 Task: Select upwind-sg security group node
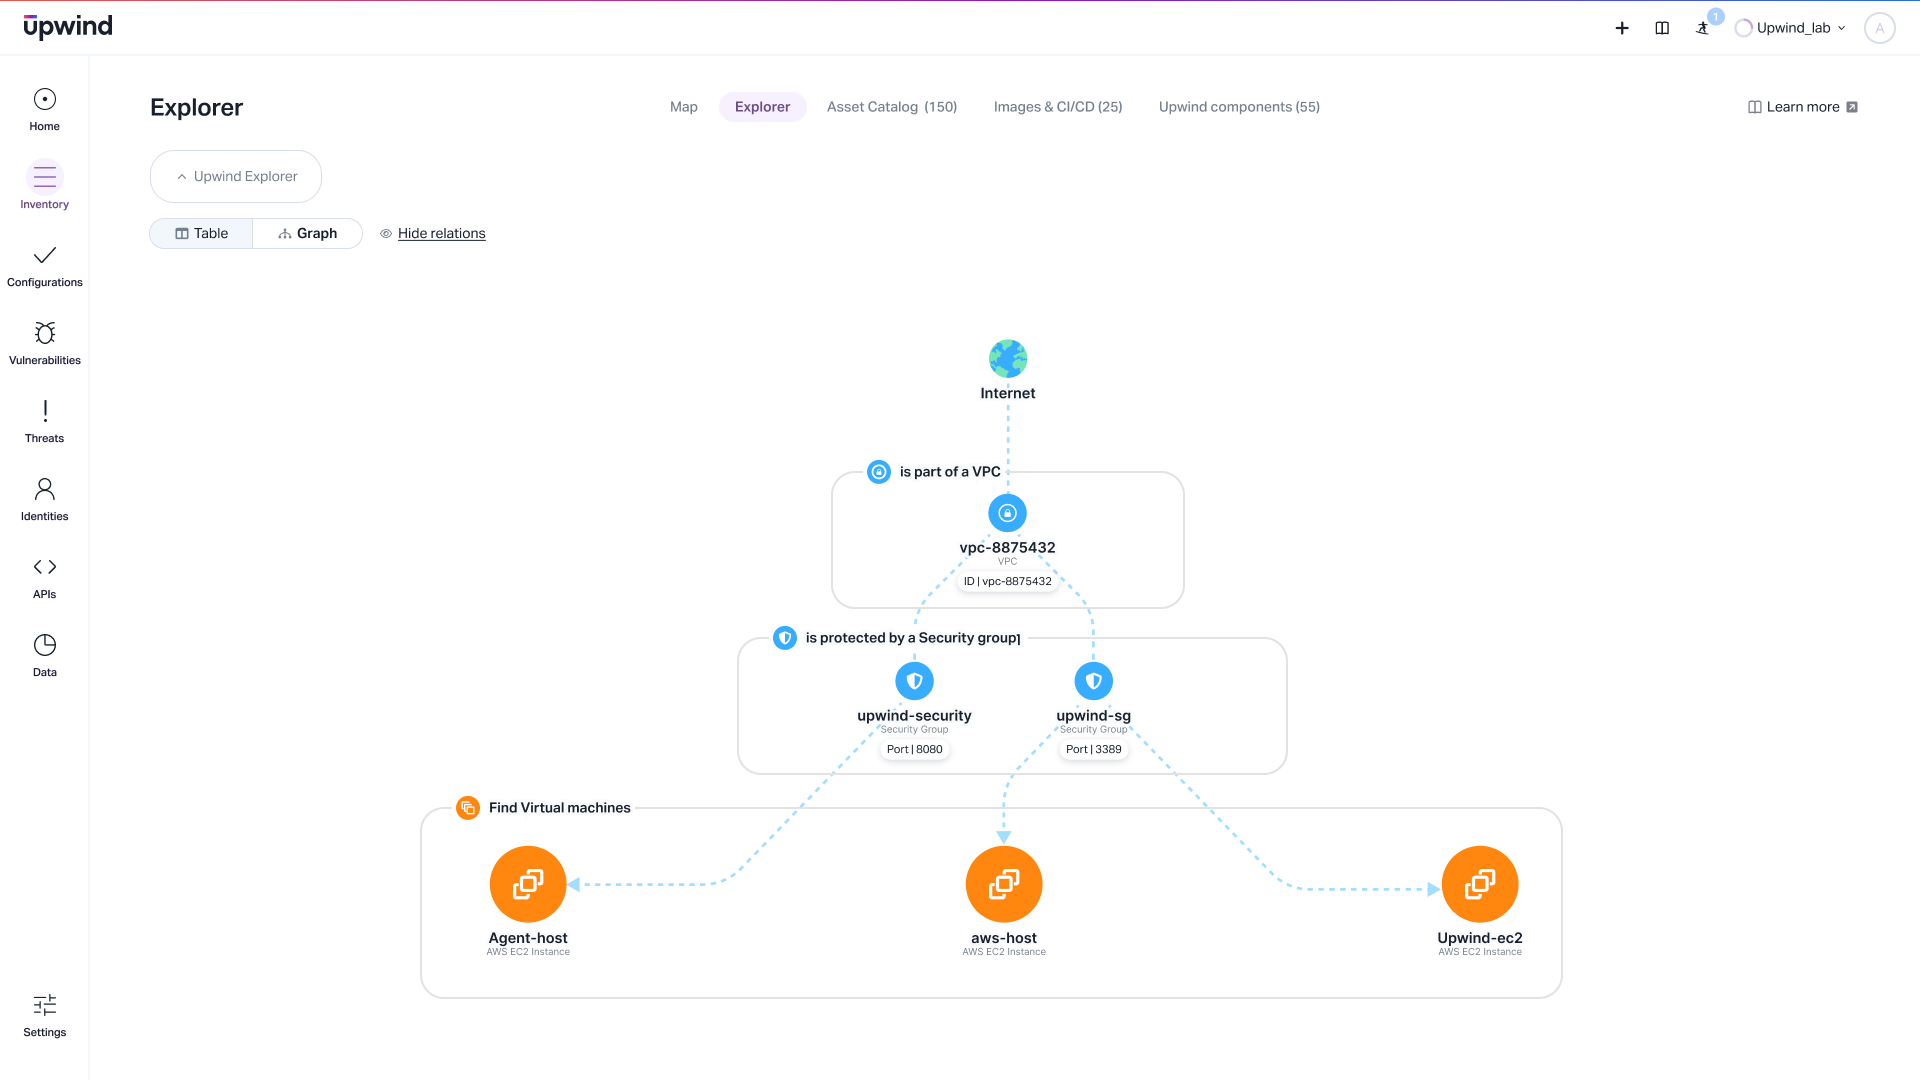pos(1094,681)
